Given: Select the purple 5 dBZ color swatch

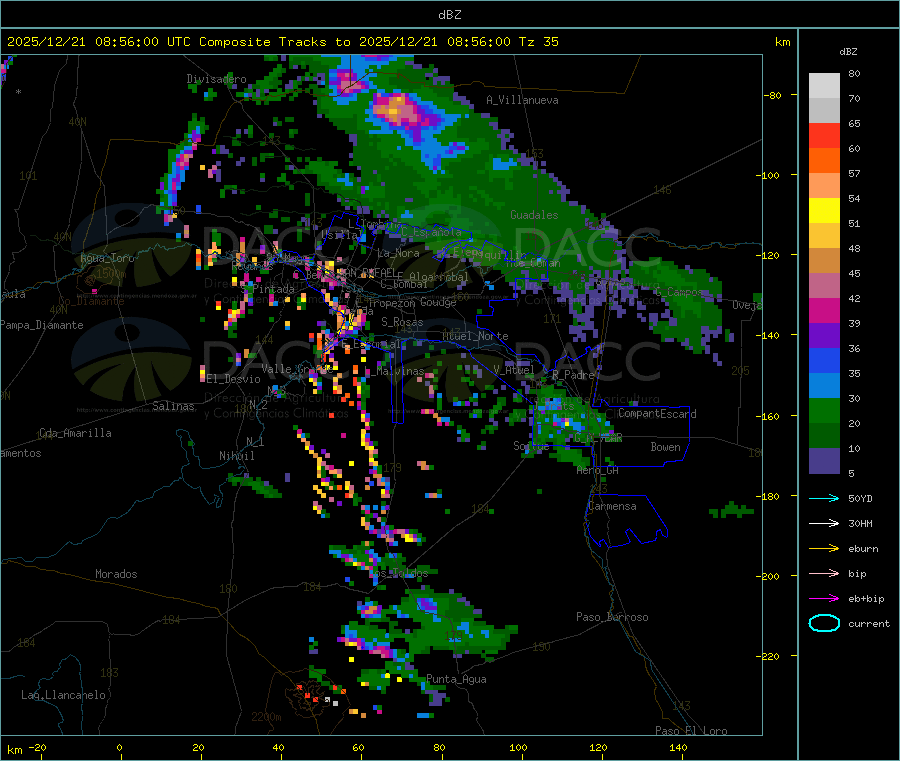Looking at the screenshot, I should pyautogui.click(x=824, y=461).
